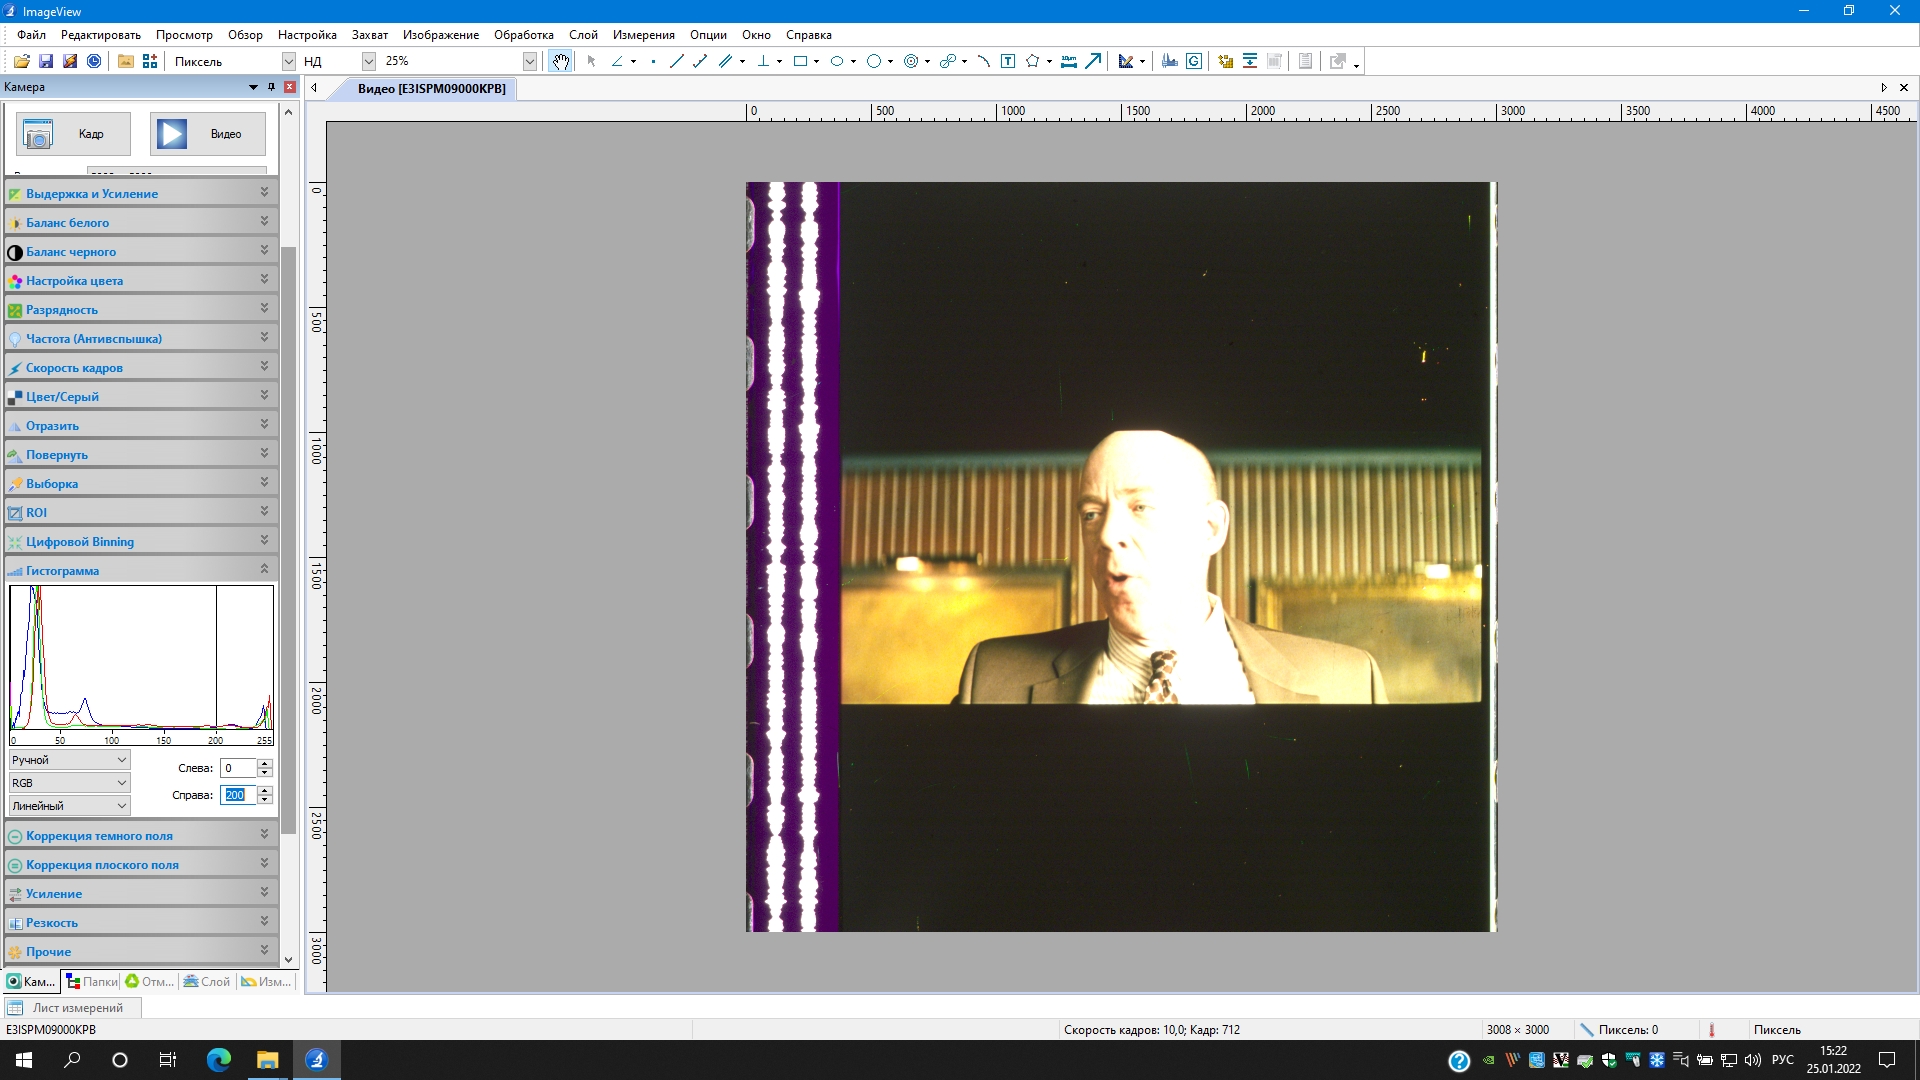The height and width of the screenshot is (1080, 1920).
Task: Click the save file icon
Action: (x=46, y=62)
